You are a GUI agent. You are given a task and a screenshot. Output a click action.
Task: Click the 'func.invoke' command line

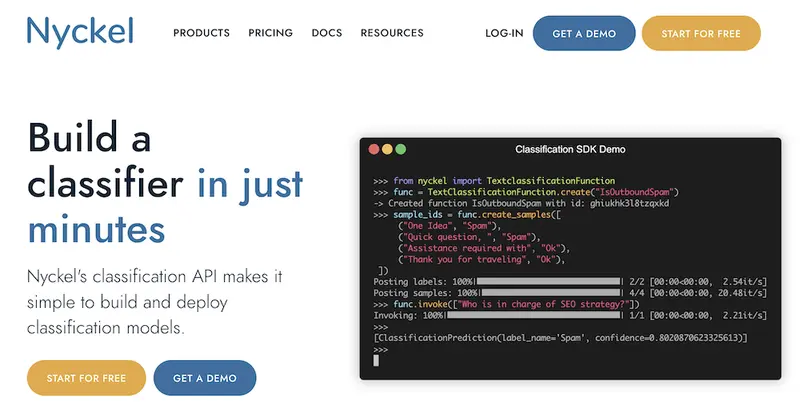click(506, 304)
